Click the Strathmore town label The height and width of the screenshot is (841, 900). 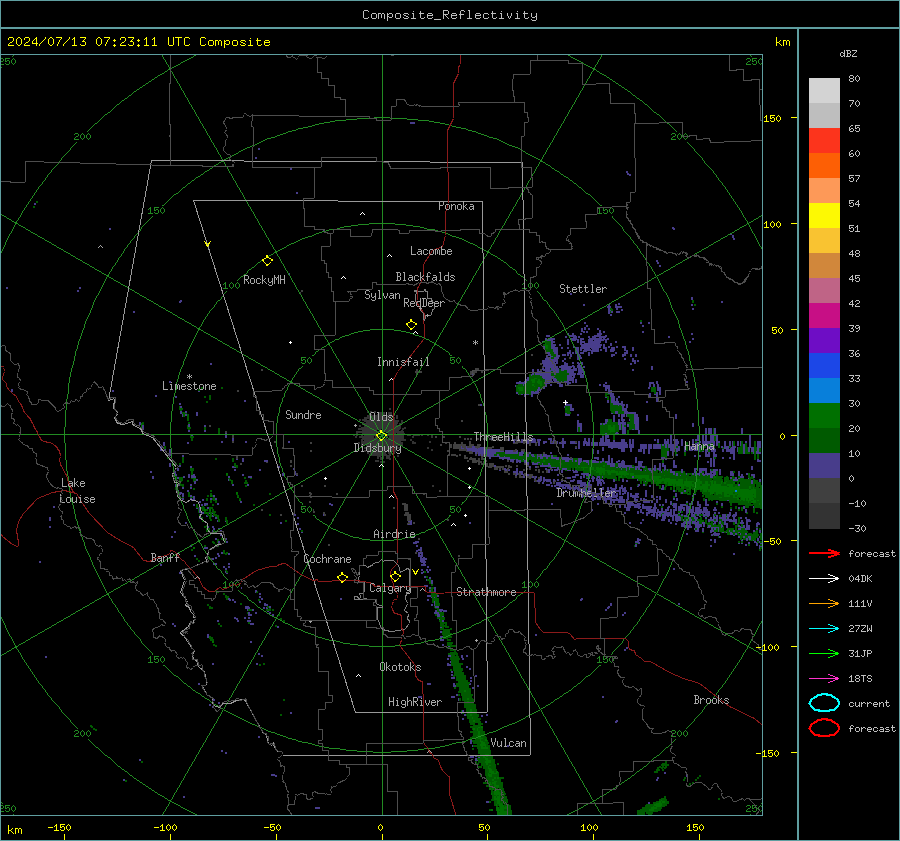[x=486, y=592]
